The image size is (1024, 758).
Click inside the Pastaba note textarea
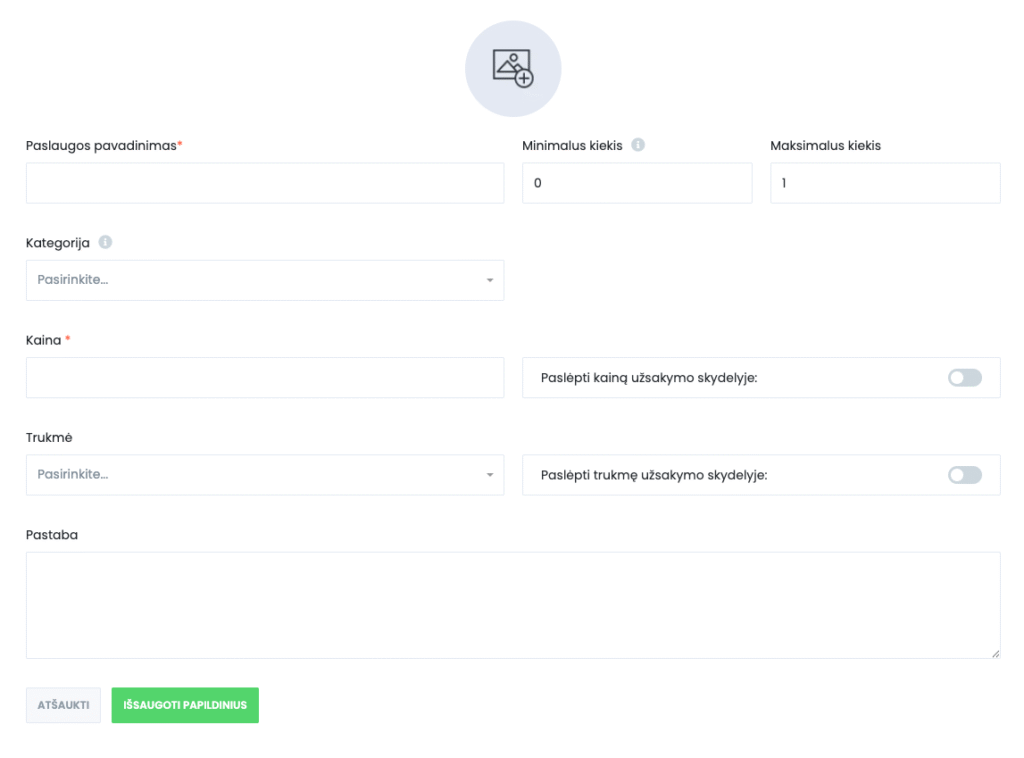512,605
